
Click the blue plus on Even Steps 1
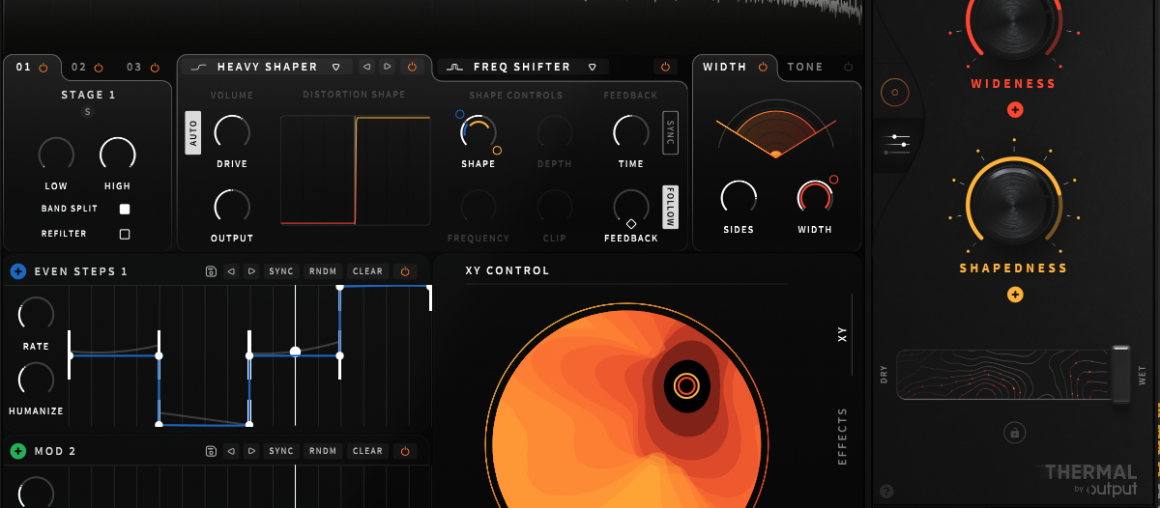(18, 271)
